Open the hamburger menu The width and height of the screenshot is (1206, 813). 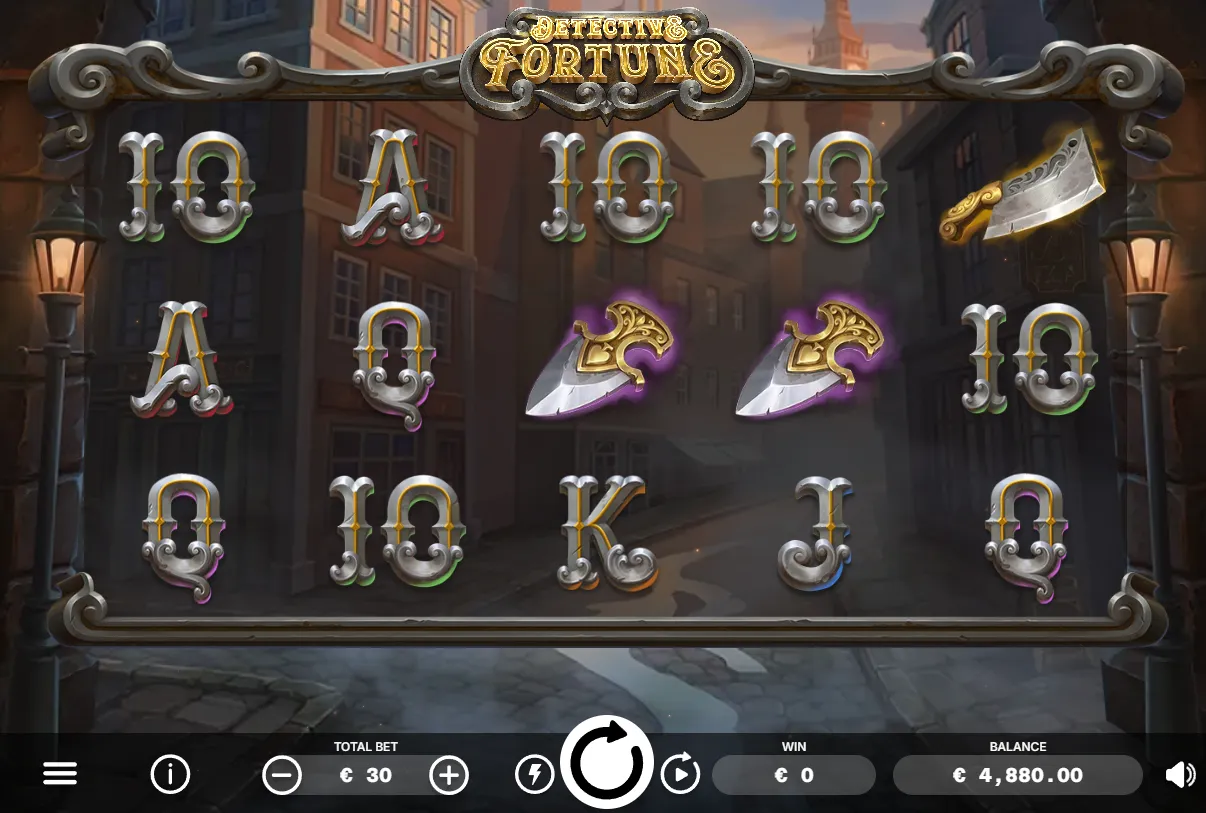coord(60,774)
